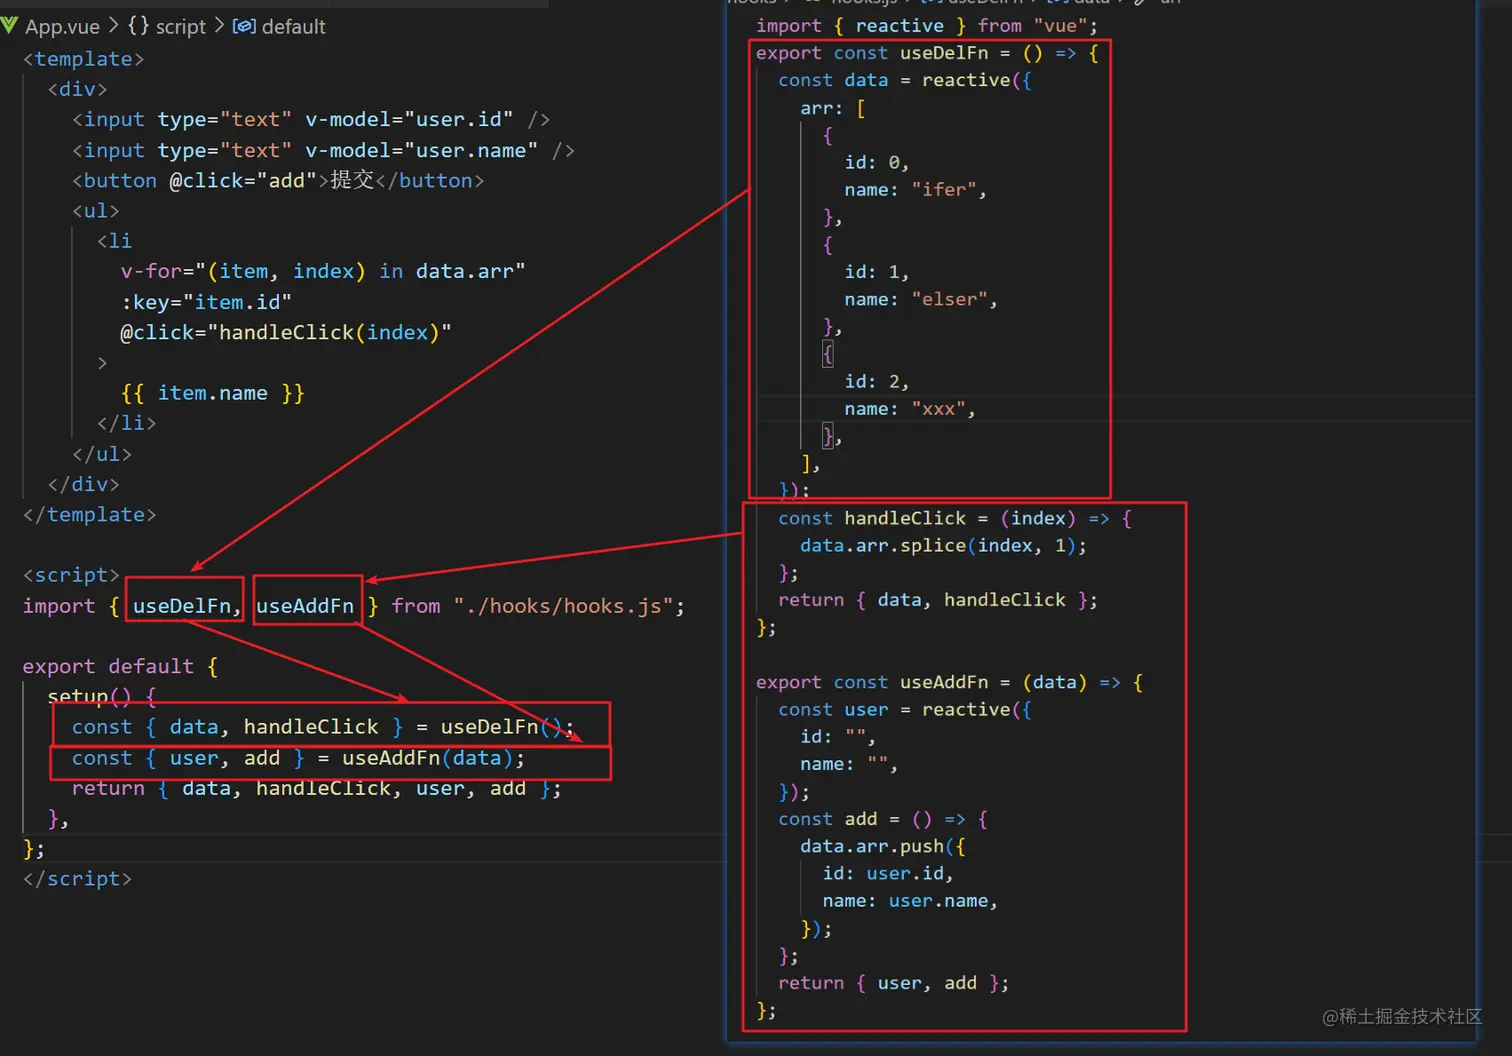
Task: Click the setup() { method line
Action: pos(102,696)
